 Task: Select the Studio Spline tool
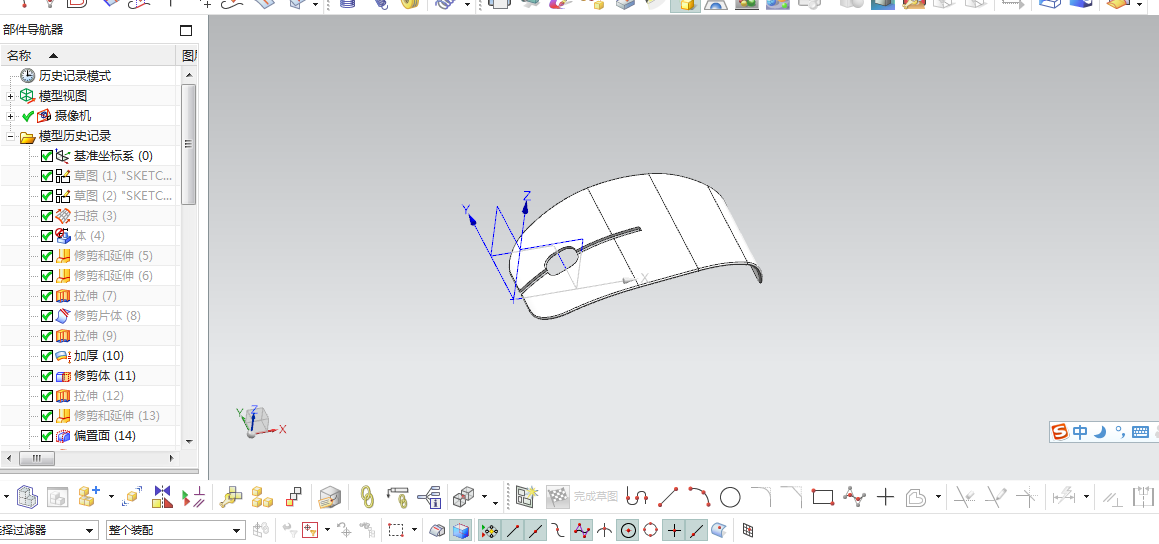[854, 497]
